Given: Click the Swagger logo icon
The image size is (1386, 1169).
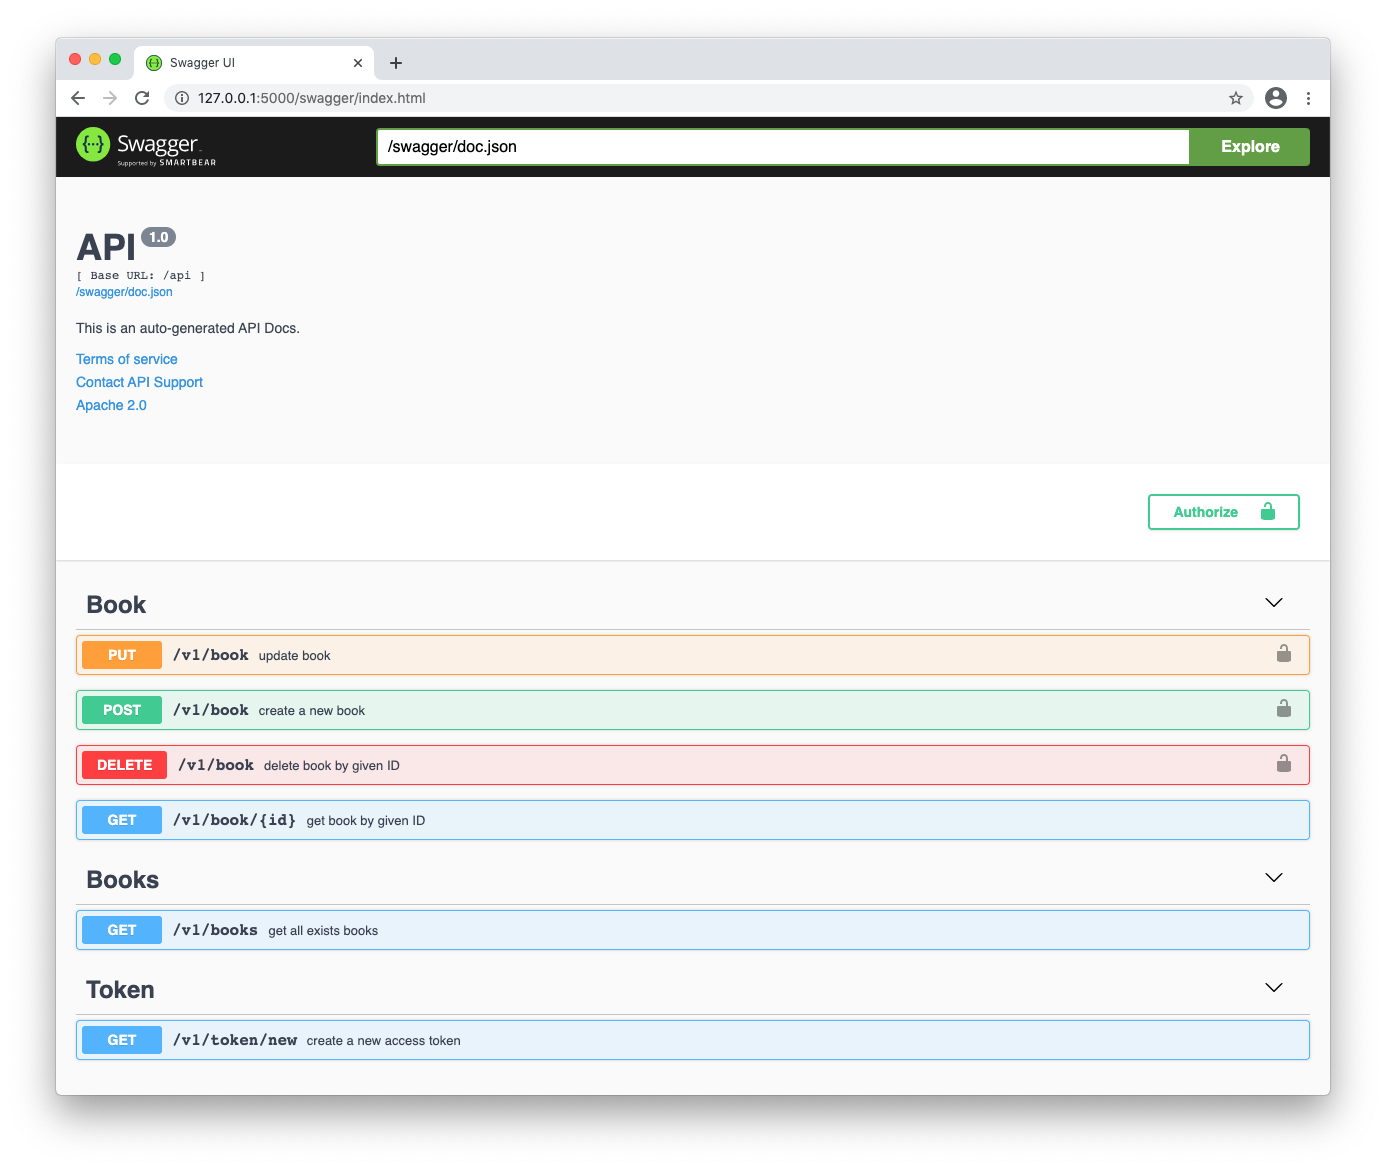Looking at the screenshot, I should point(93,145).
